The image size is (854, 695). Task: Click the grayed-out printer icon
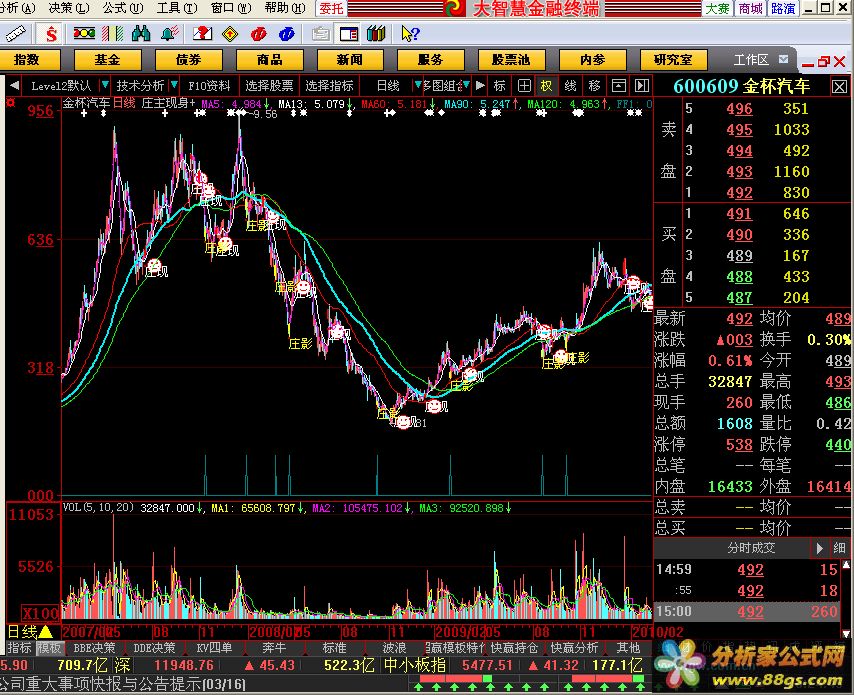(321, 34)
